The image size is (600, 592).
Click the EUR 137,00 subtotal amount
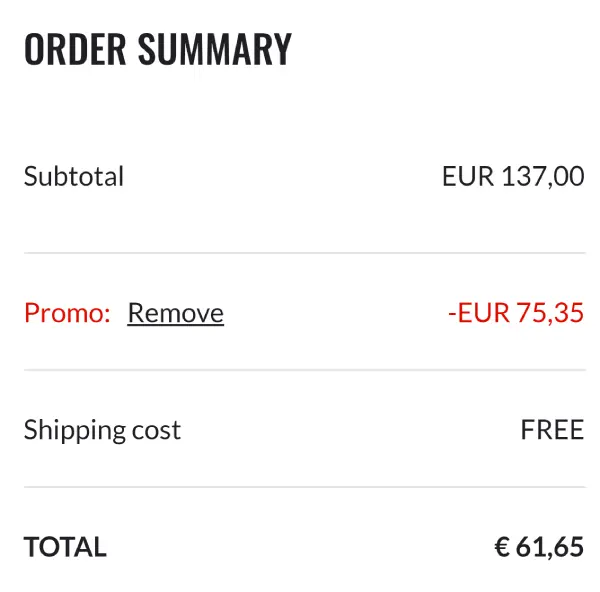pos(513,176)
